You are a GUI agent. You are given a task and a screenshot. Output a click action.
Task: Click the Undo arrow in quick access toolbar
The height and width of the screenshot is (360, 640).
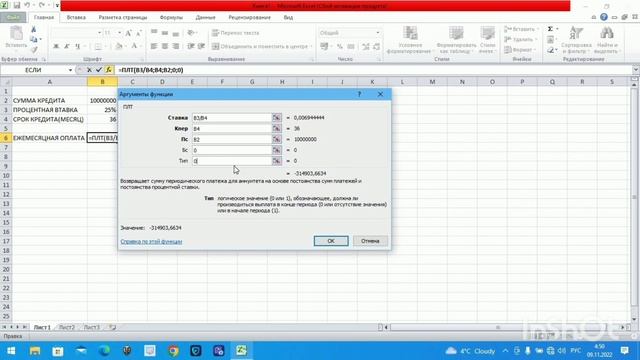click(x=27, y=5)
